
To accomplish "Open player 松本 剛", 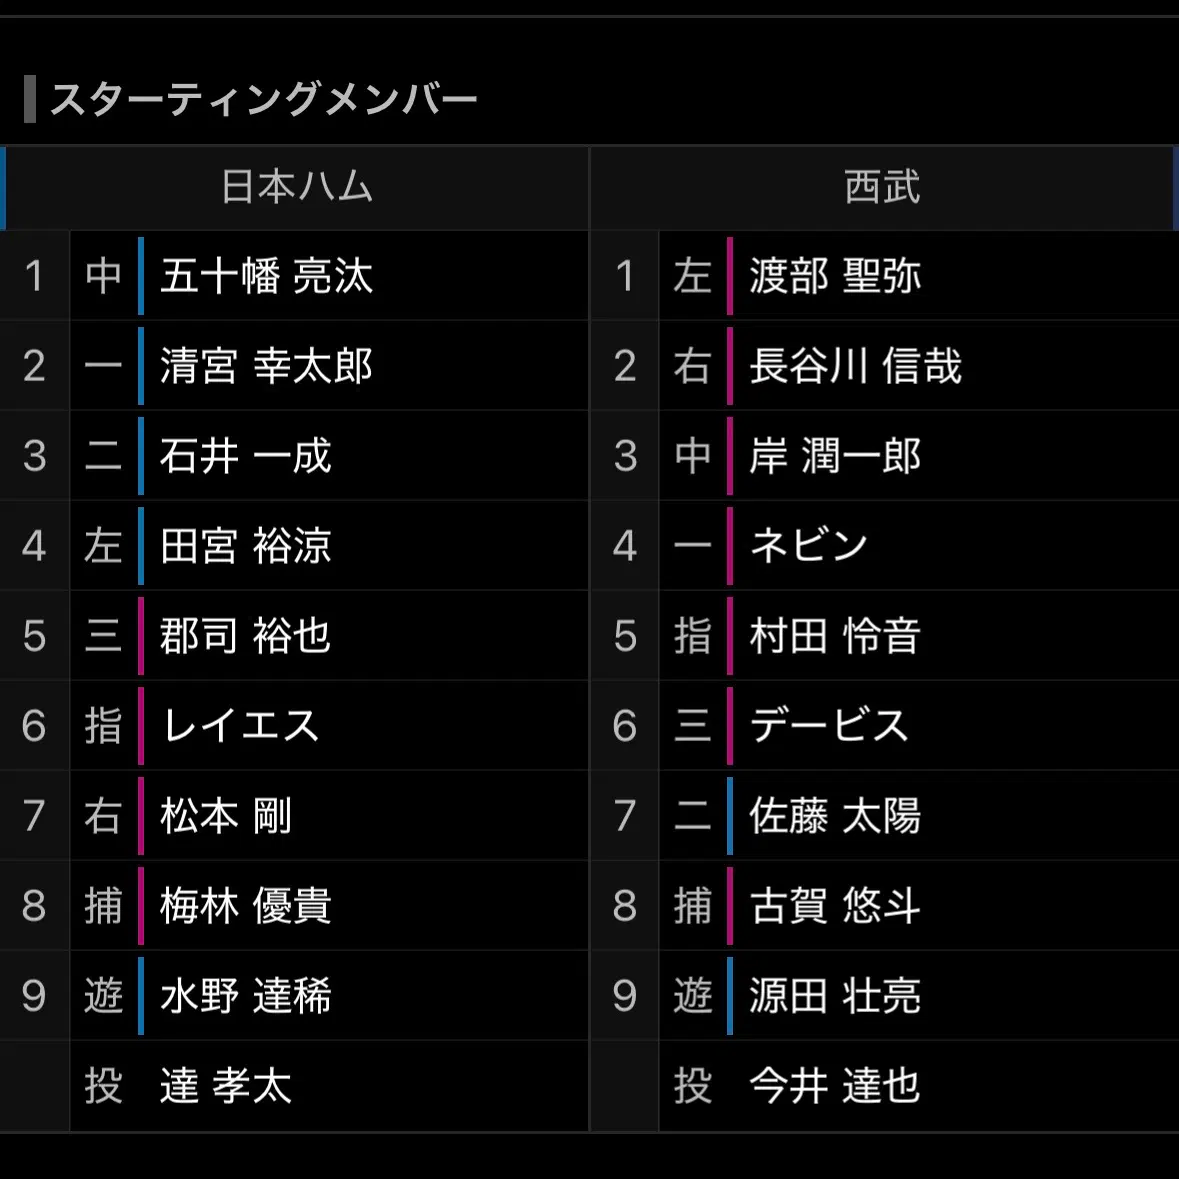I will click(x=225, y=816).
